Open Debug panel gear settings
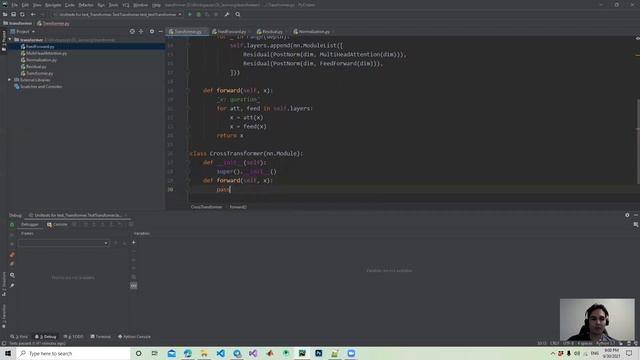This screenshot has height=360, width=640. (x=627, y=215)
